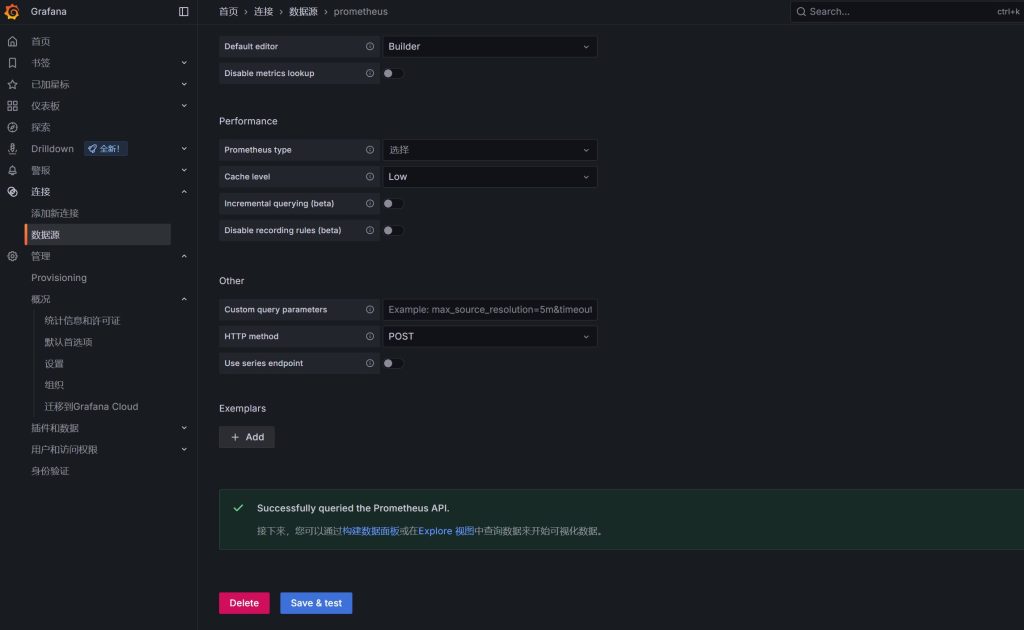Click the search magnifier icon
The image size is (1024, 630).
point(801,12)
